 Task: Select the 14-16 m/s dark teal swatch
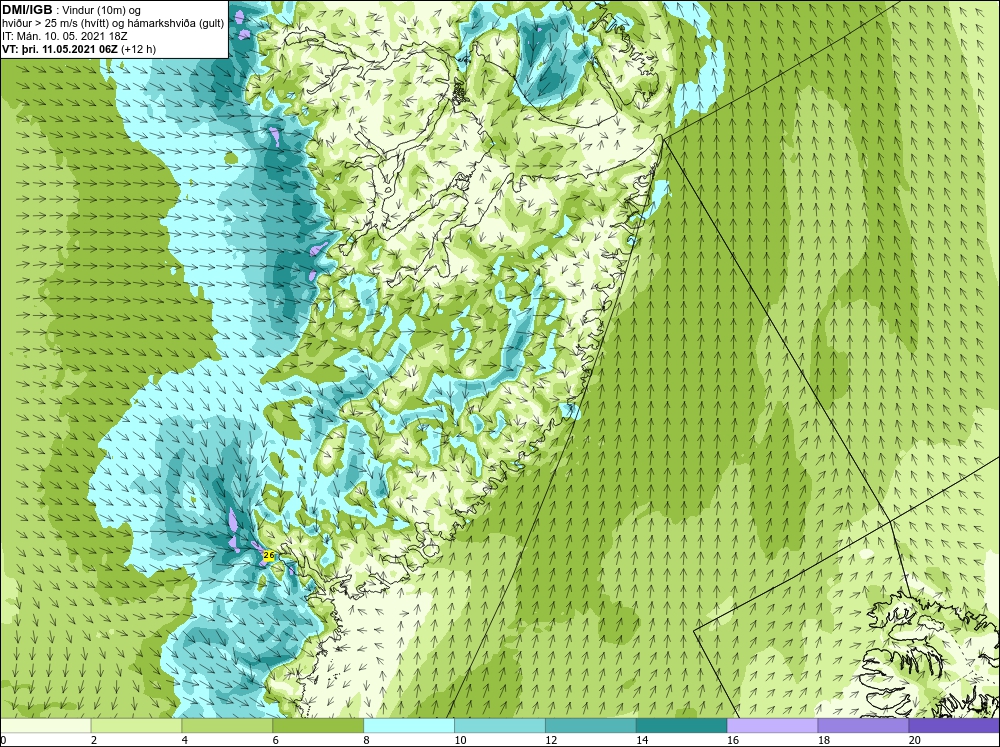[682, 725]
